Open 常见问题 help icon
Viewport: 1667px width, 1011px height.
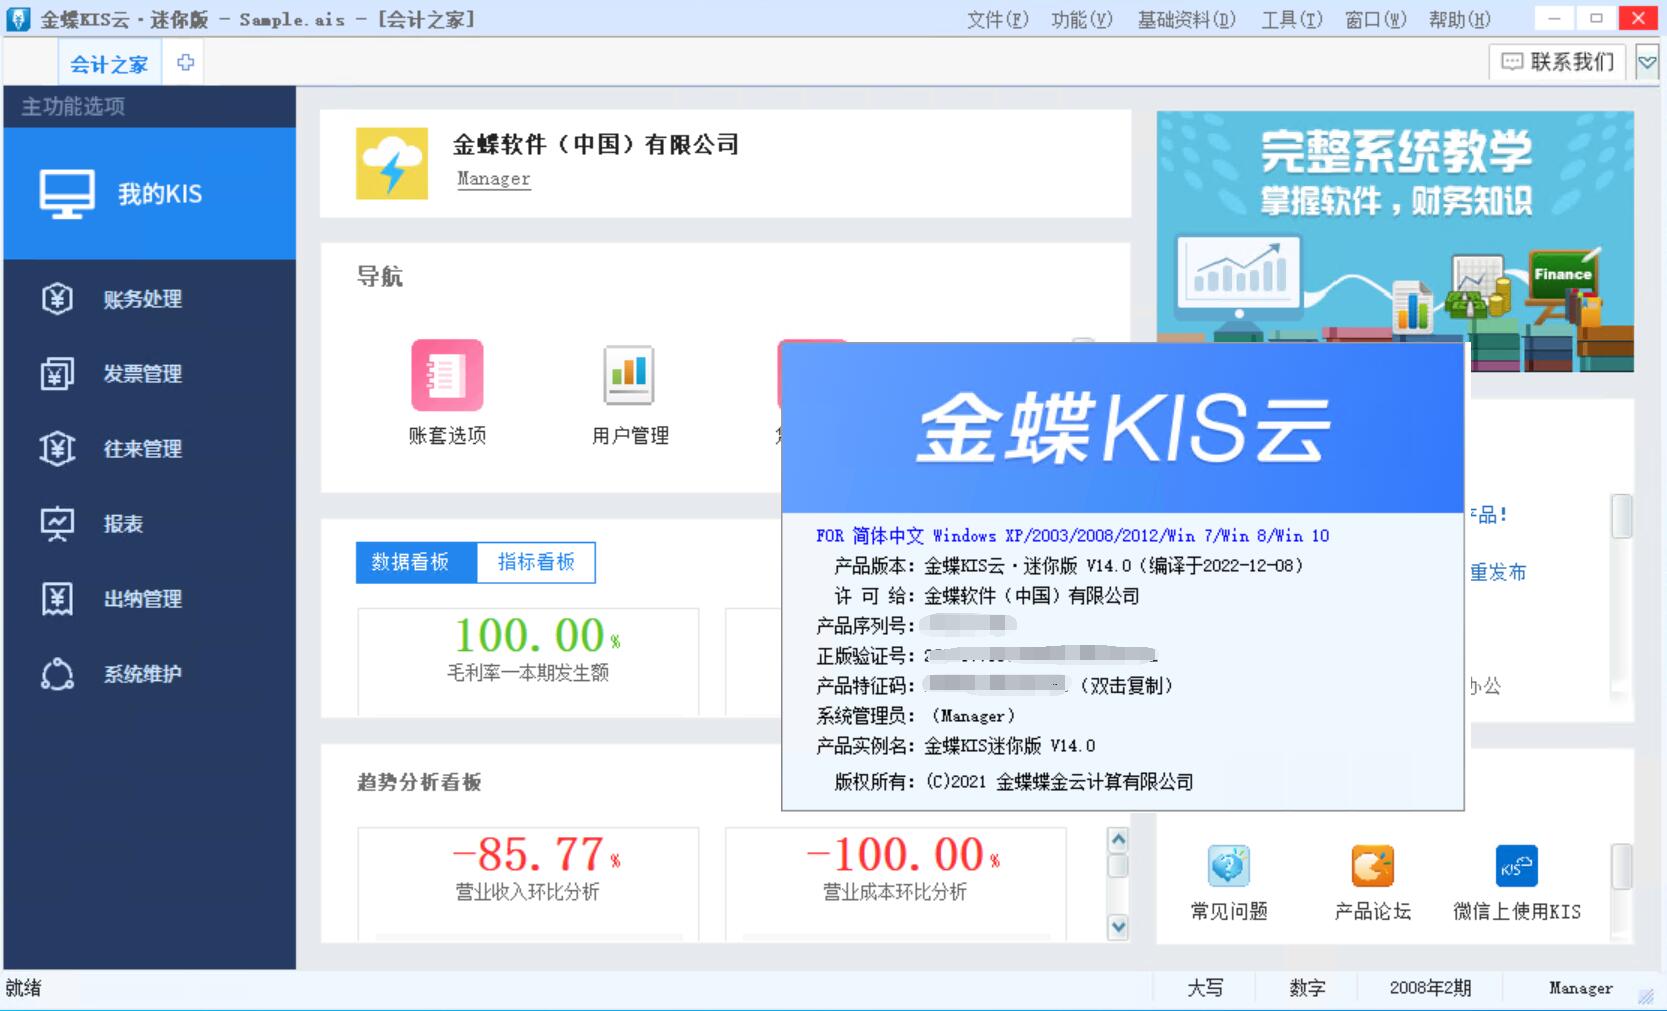point(1228,866)
